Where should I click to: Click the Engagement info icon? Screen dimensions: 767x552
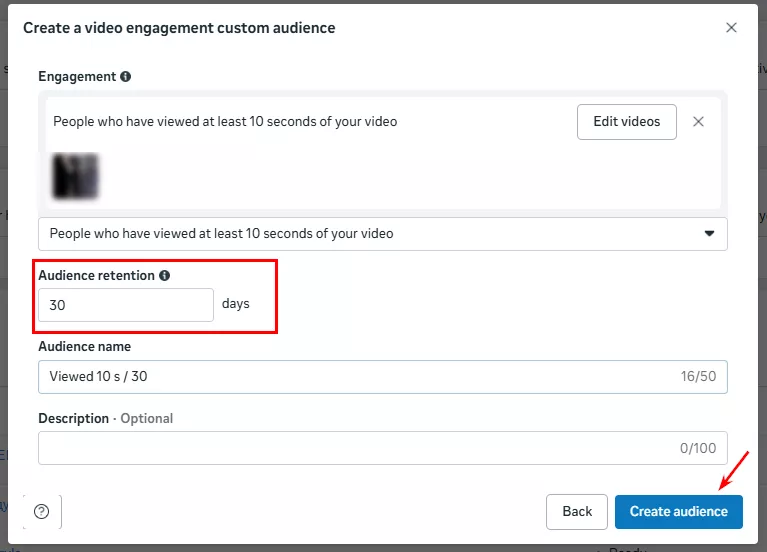[x=125, y=76]
